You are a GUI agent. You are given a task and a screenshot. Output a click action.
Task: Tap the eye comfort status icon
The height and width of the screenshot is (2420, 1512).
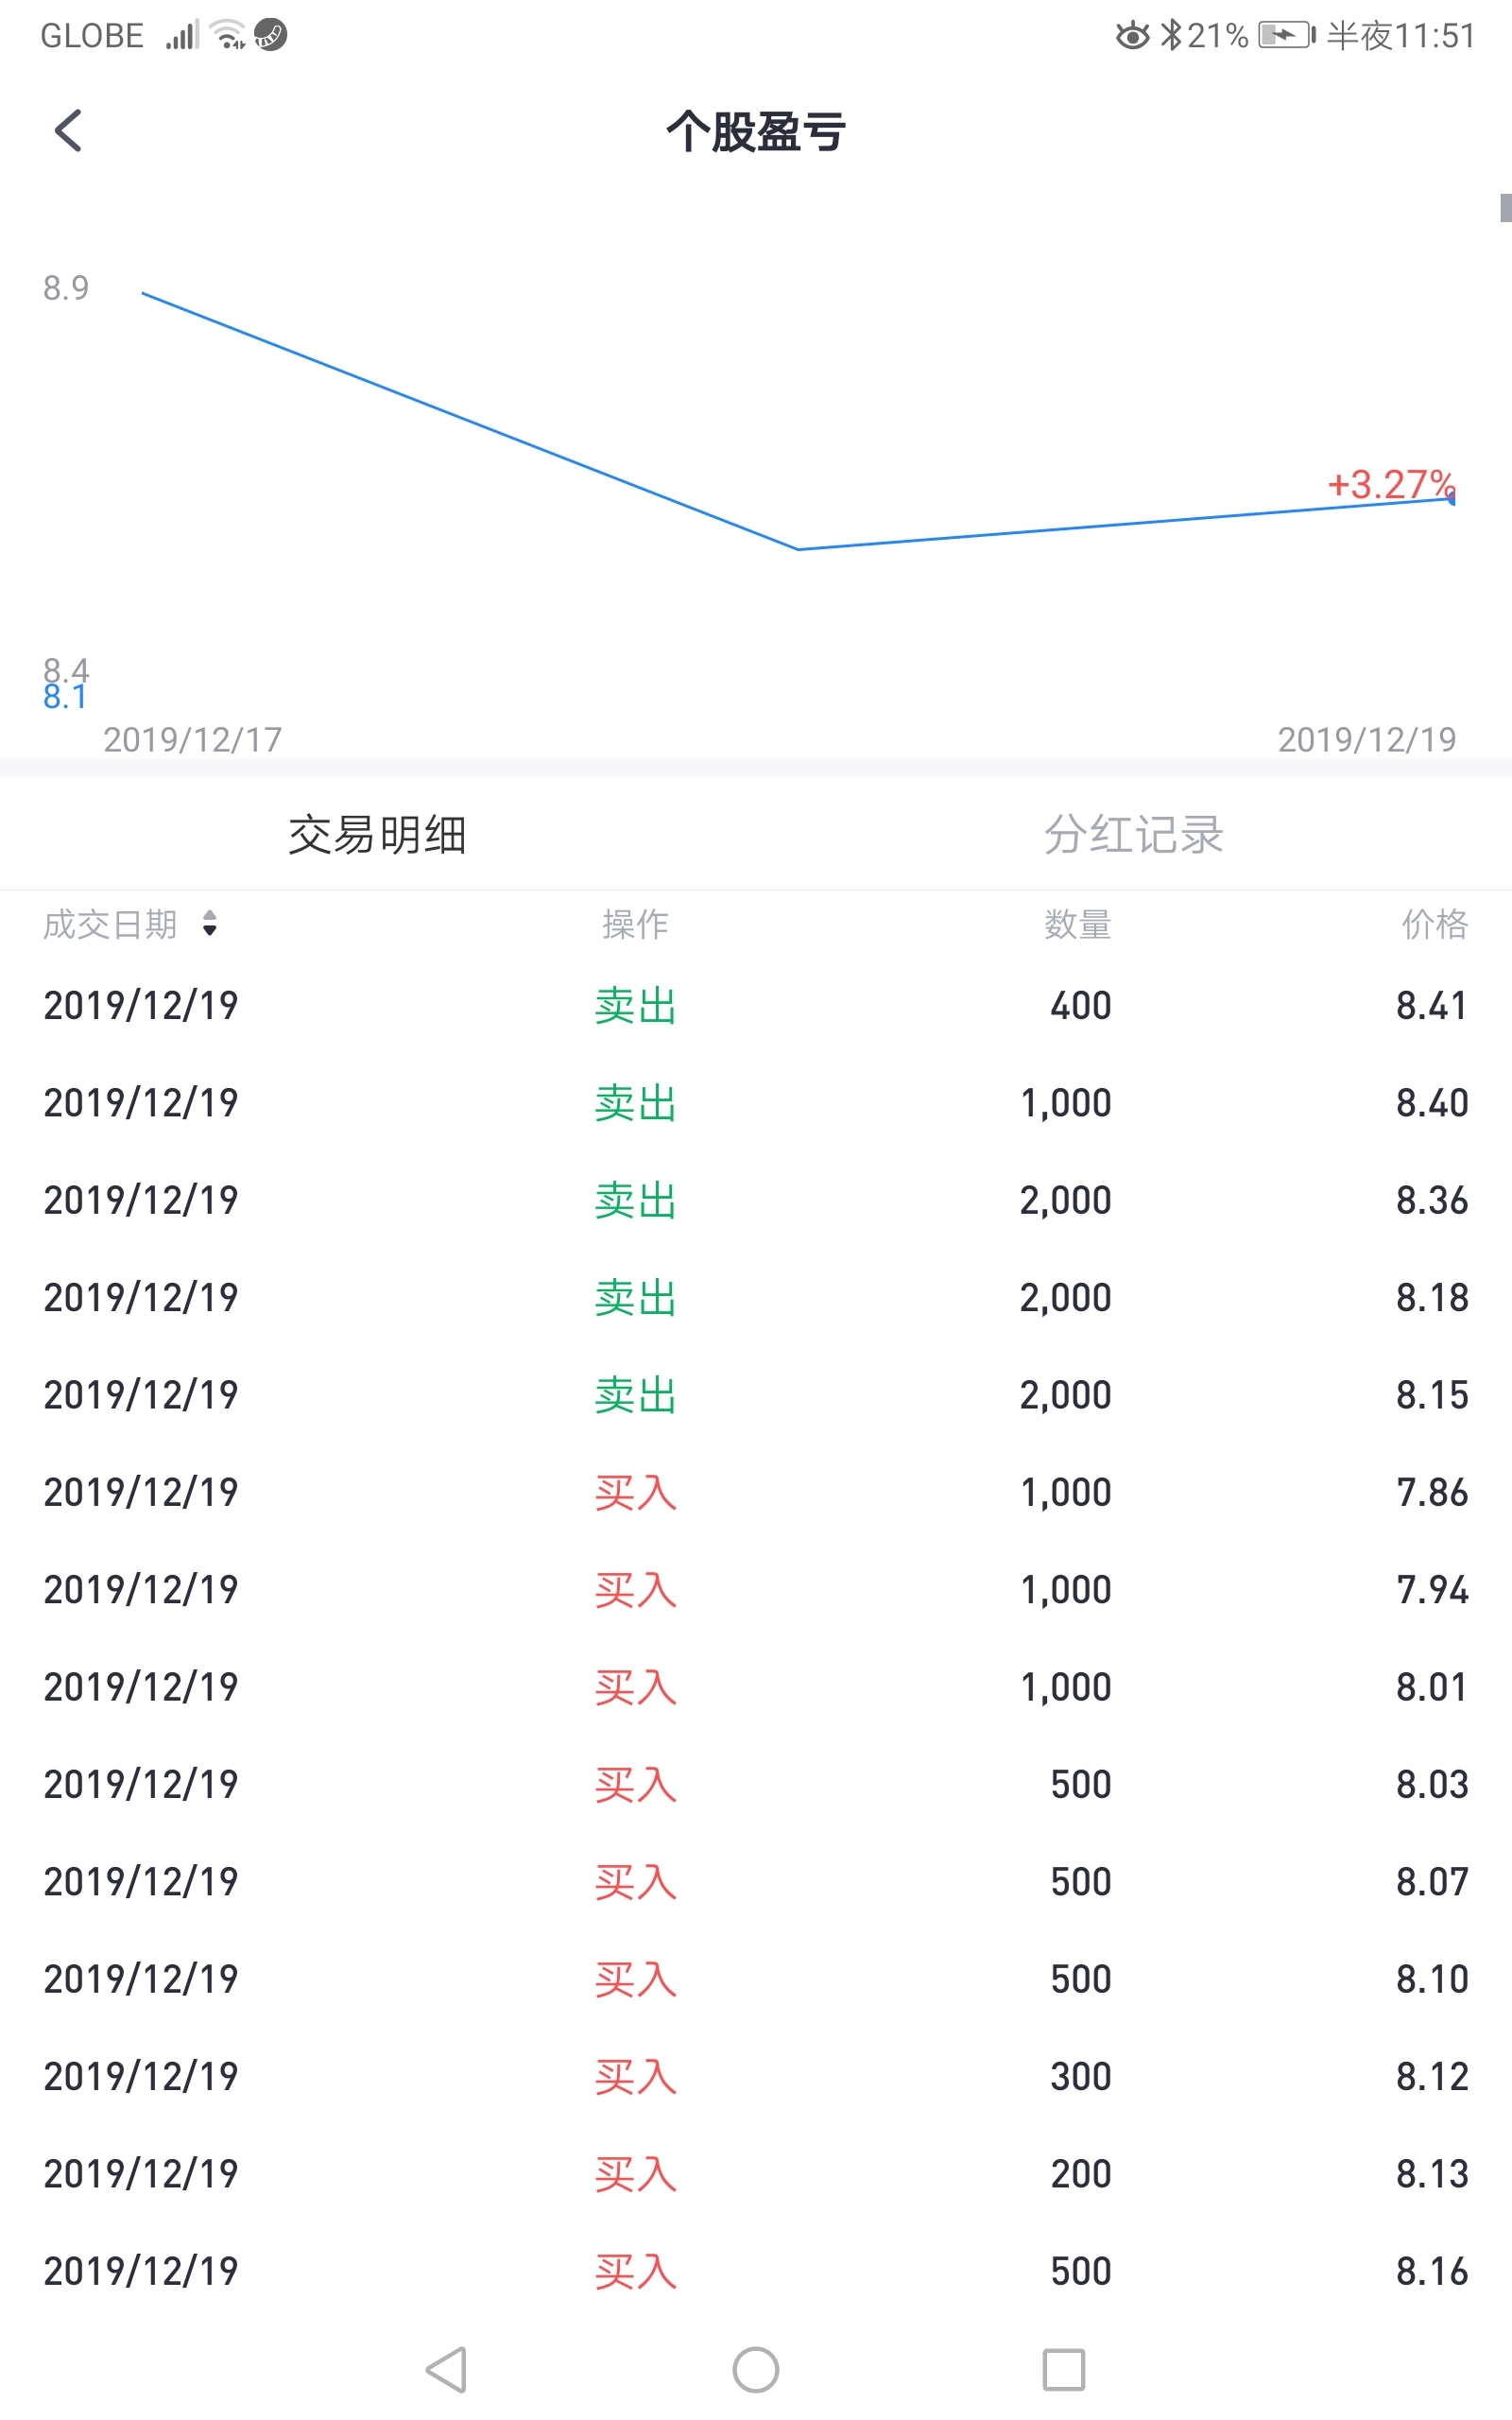[1133, 36]
